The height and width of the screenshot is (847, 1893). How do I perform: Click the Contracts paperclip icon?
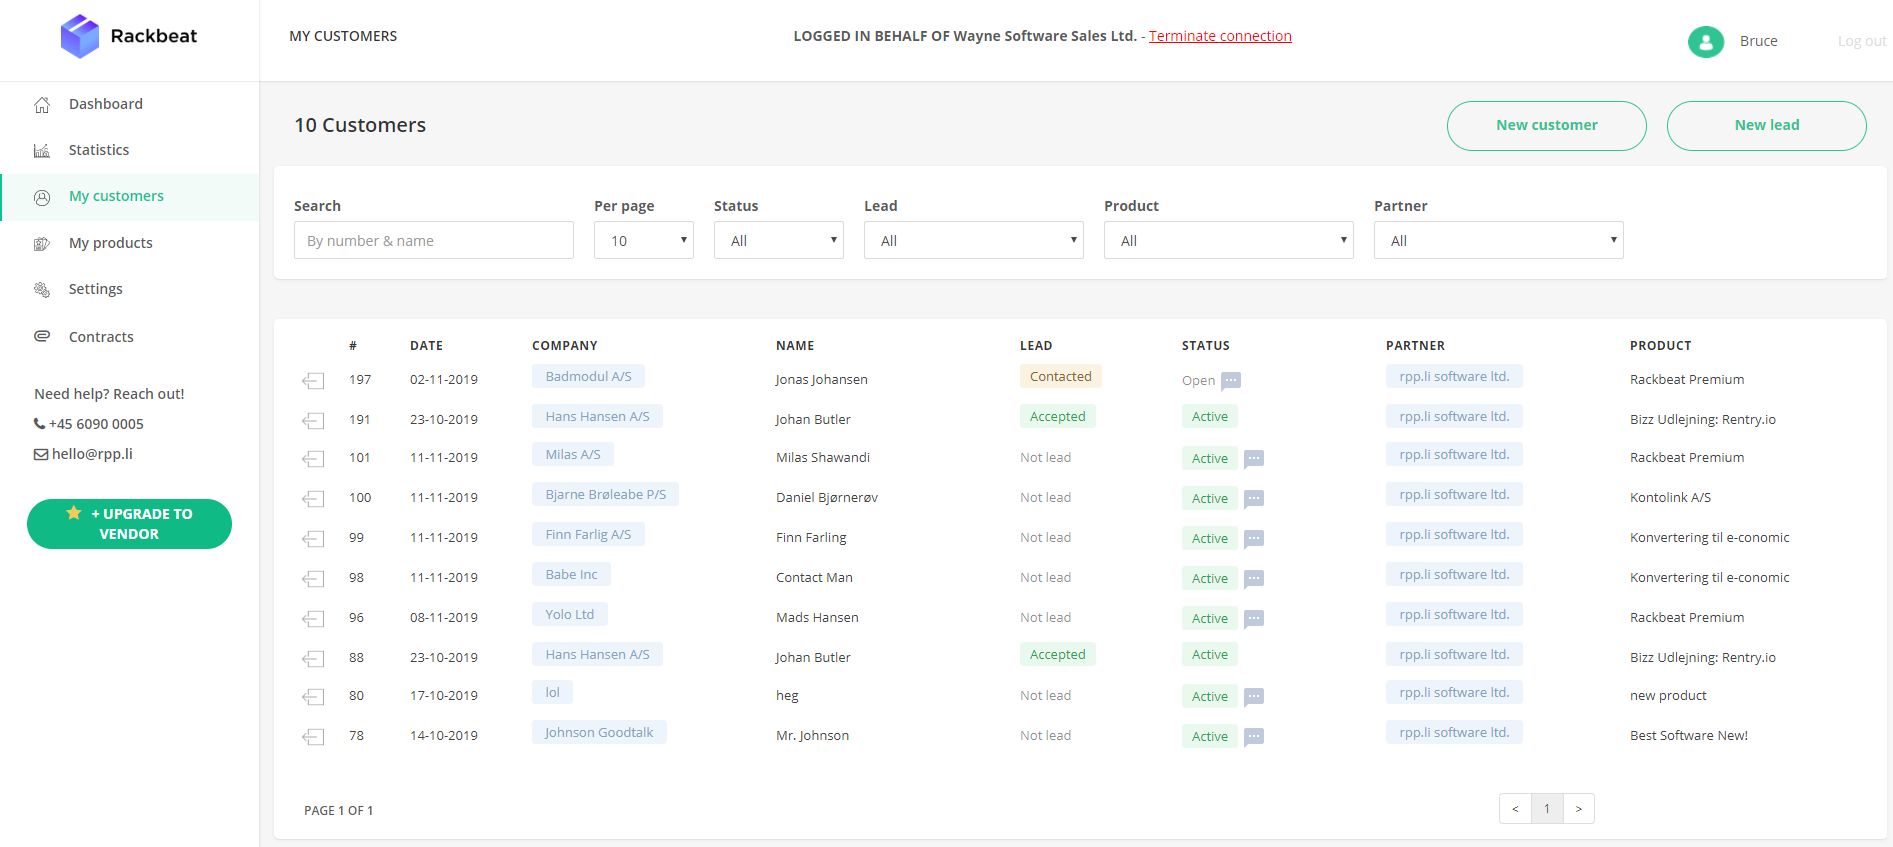pyautogui.click(x=42, y=336)
